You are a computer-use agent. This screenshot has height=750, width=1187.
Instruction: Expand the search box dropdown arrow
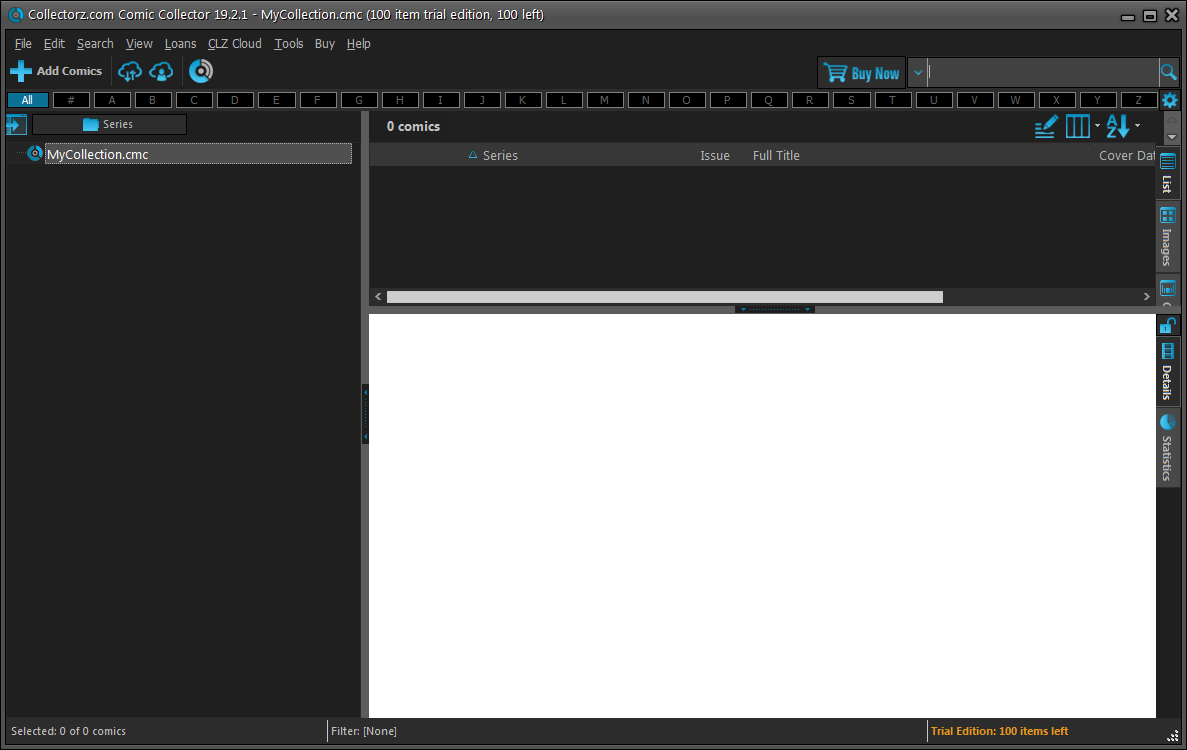(918, 73)
